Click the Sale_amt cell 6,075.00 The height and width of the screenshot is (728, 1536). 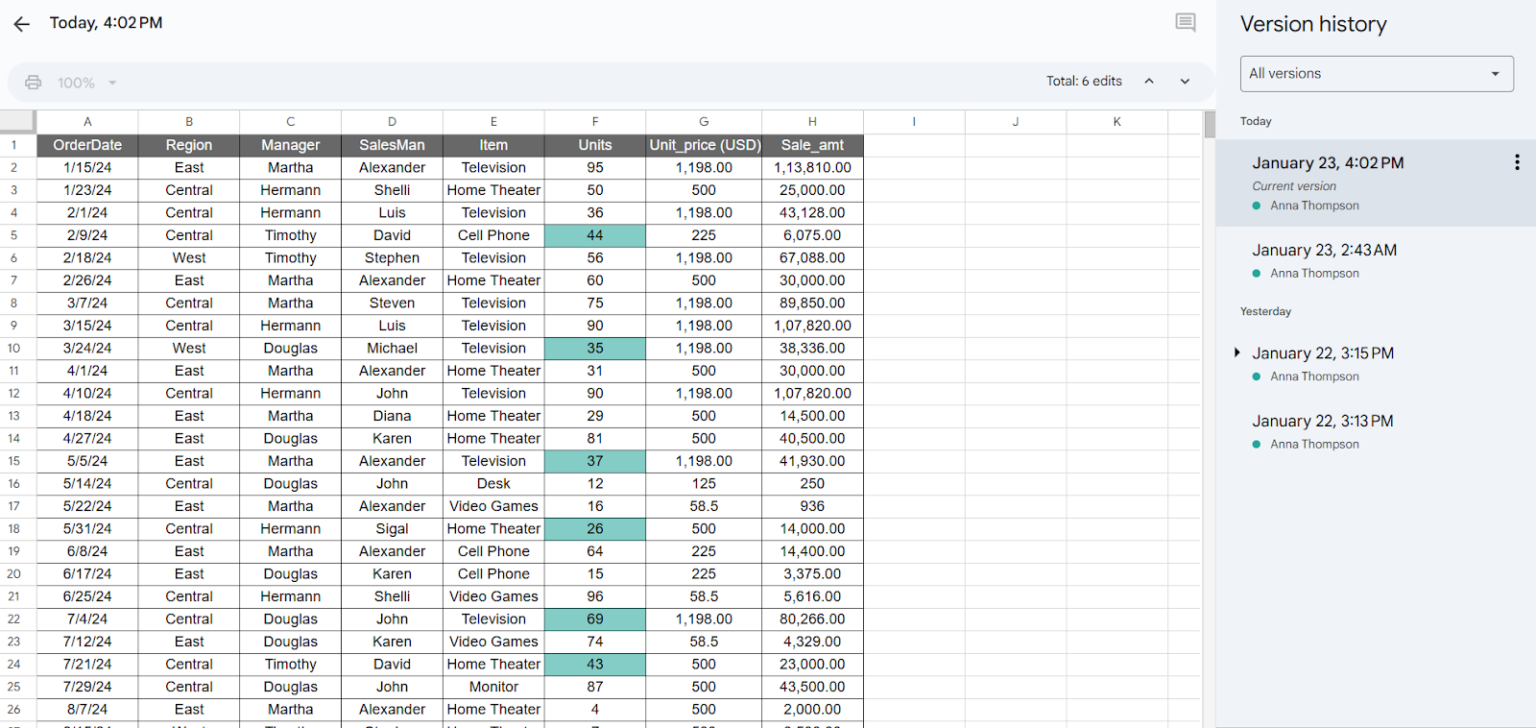tap(812, 235)
